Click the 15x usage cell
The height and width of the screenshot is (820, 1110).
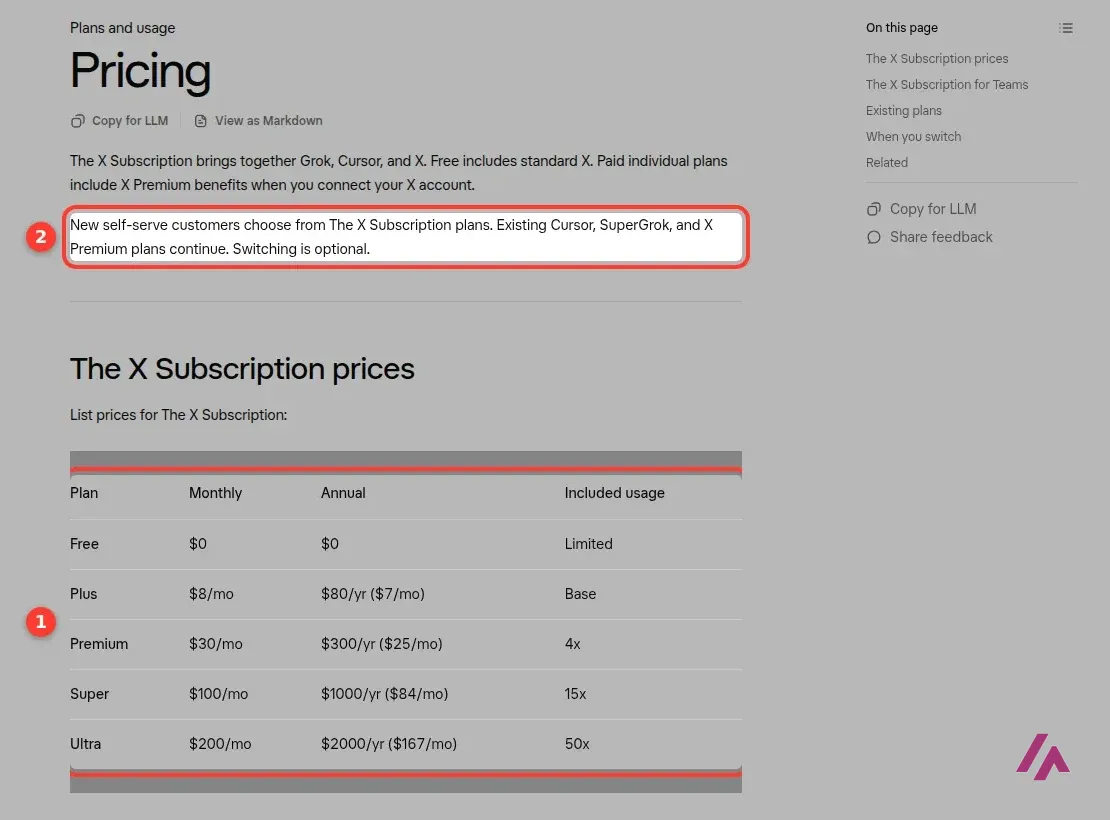[576, 694]
